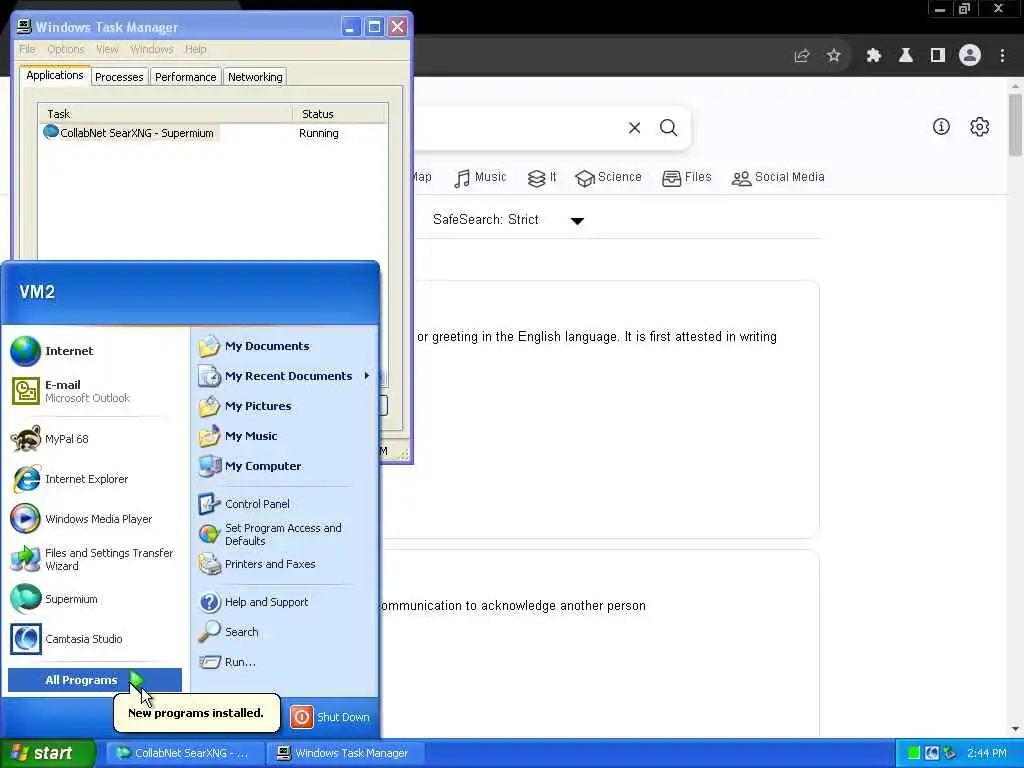
Task: Open My Music folder
Action: pyautogui.click(x=238, y=436)
